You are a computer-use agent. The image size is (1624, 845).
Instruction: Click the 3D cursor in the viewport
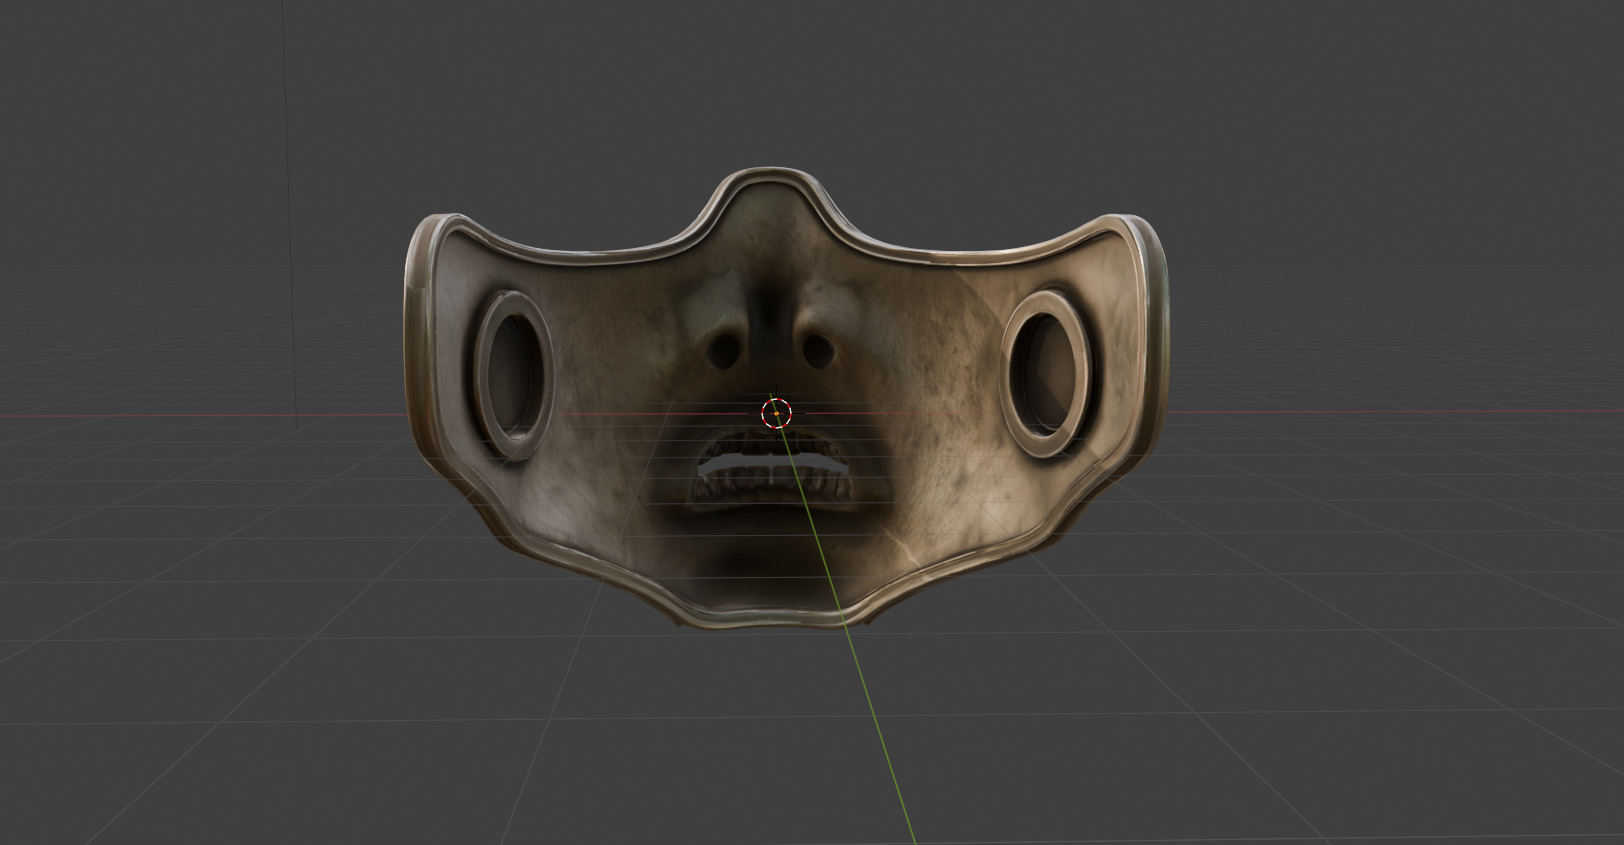pos(776,412)
